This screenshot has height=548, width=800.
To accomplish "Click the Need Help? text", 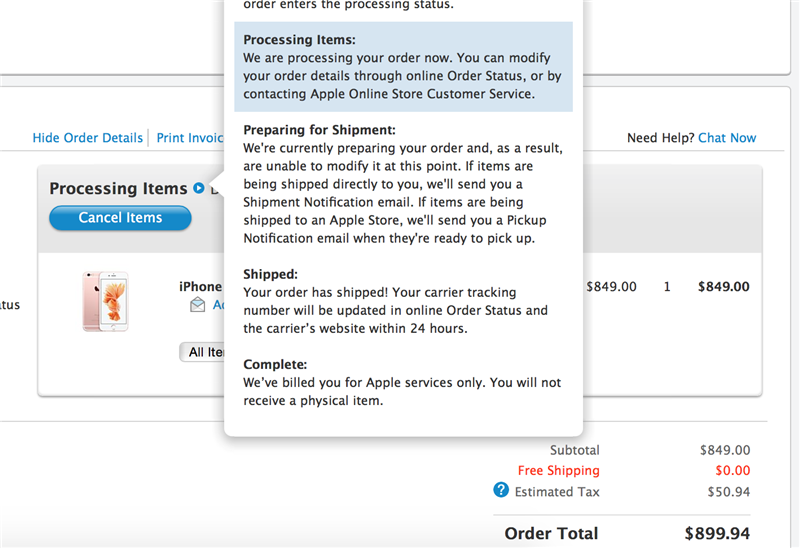I will tap(661, 138).
